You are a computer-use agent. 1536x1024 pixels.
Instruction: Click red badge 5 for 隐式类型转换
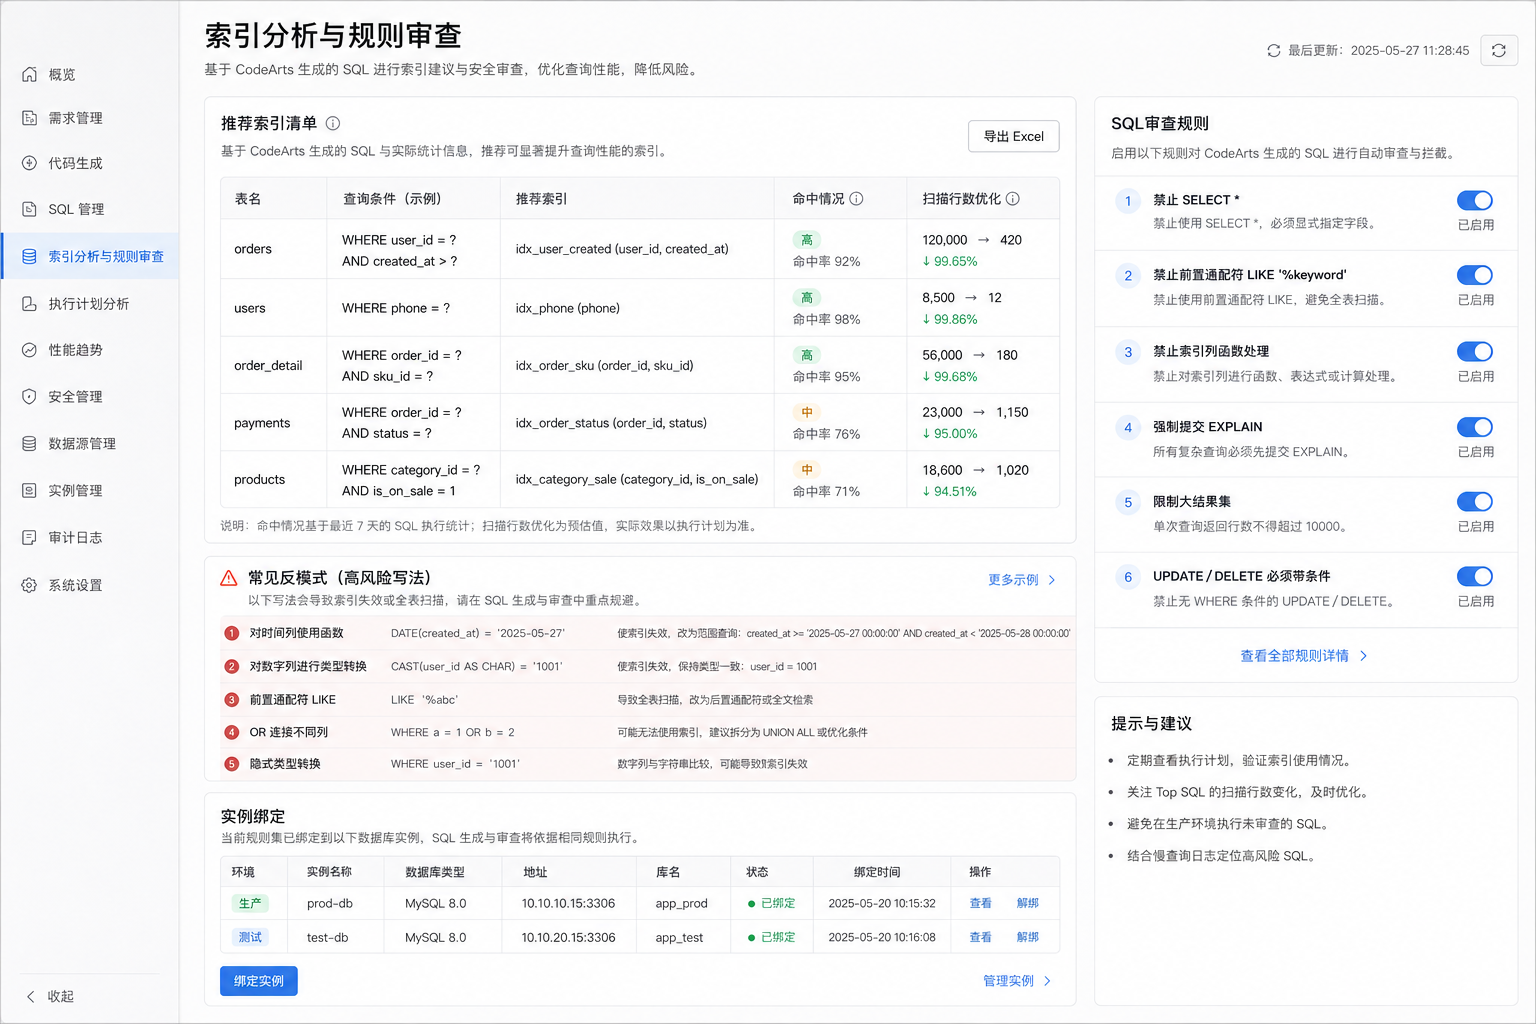tap(232, 764)
